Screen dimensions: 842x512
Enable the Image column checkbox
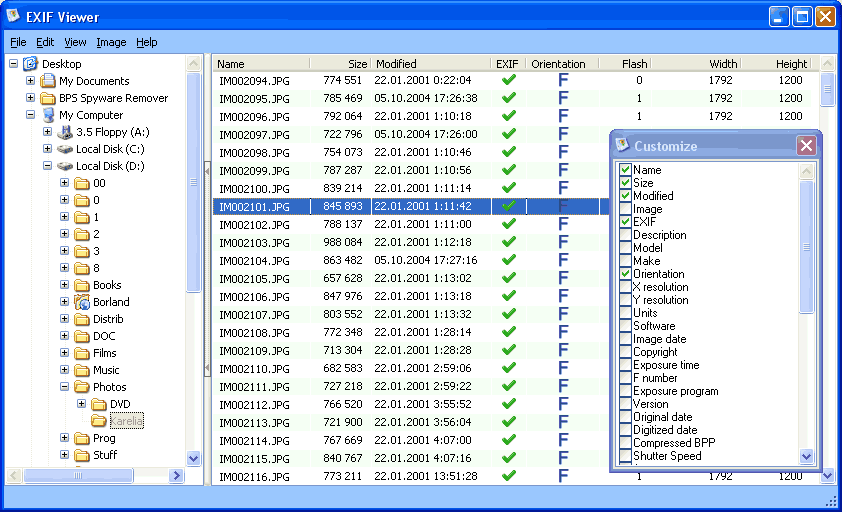(625, 209)
